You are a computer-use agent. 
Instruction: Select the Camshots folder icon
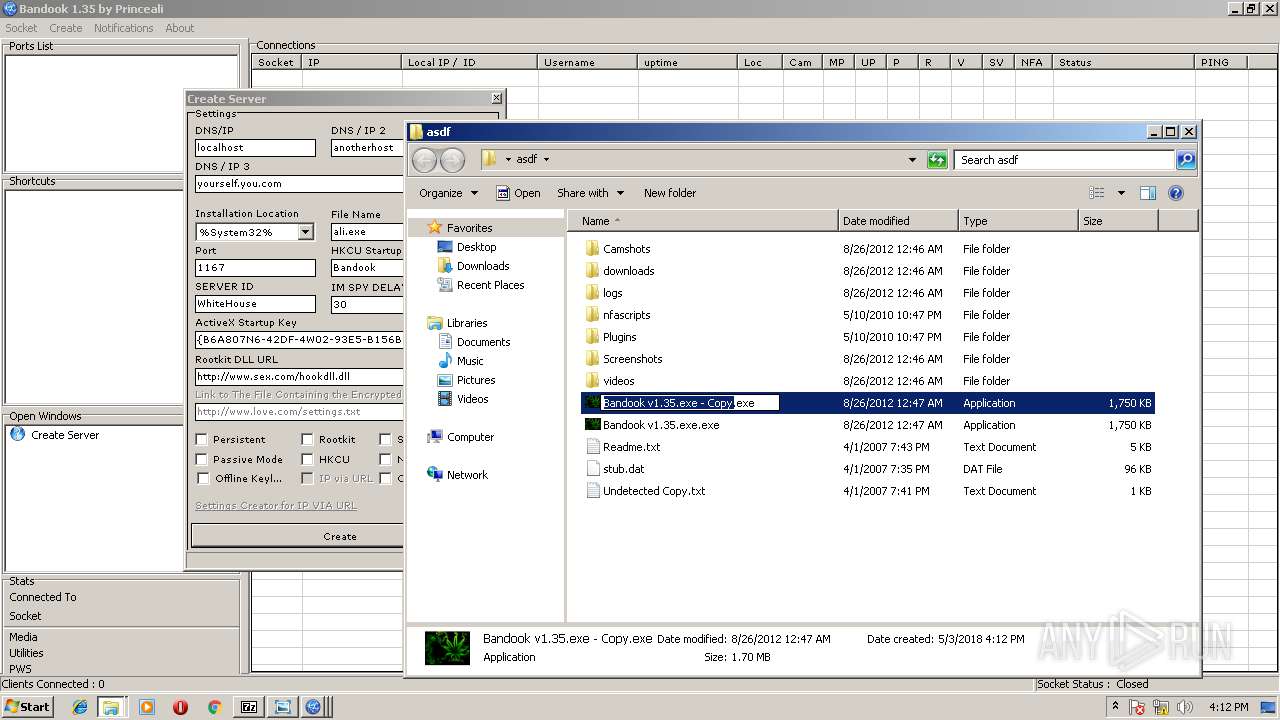click(592, 249)
